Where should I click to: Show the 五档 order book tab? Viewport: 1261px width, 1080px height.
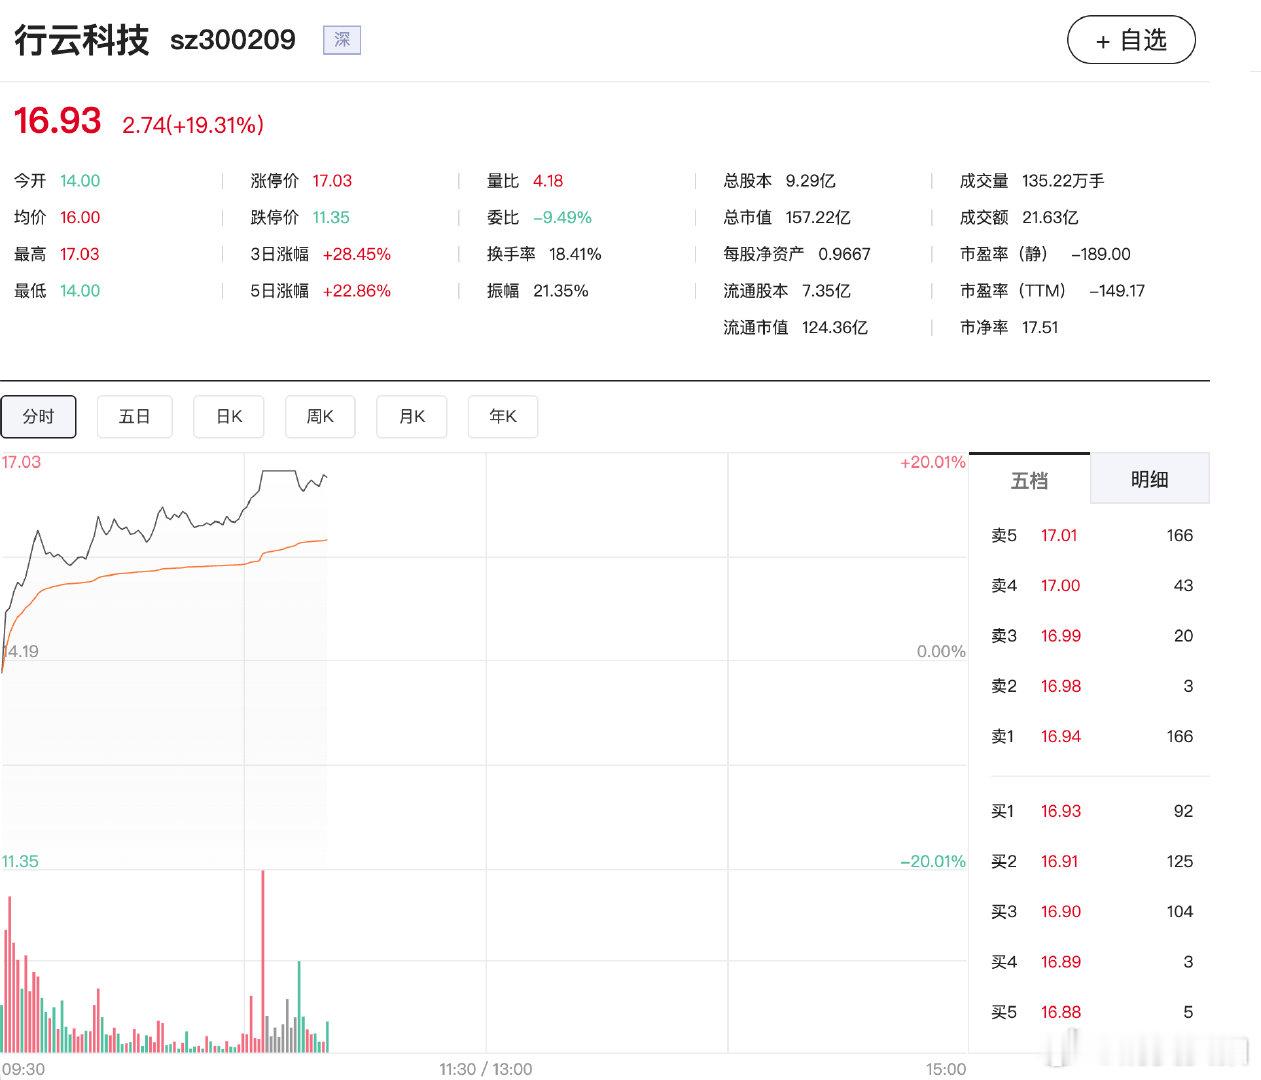point(1029,480)
